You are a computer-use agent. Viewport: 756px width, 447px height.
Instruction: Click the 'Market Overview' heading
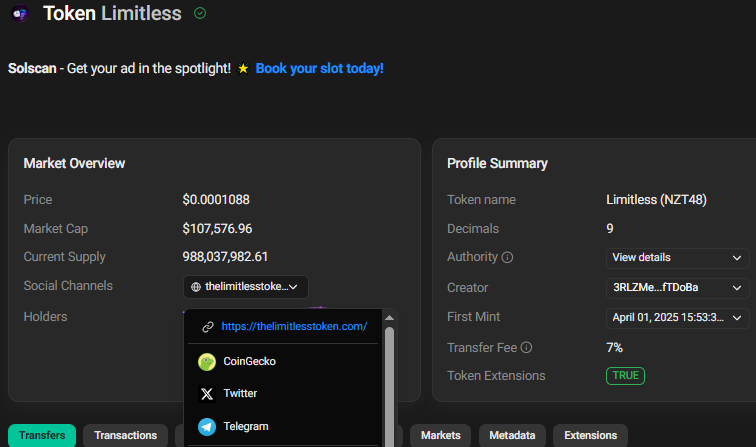click(74, 163)
